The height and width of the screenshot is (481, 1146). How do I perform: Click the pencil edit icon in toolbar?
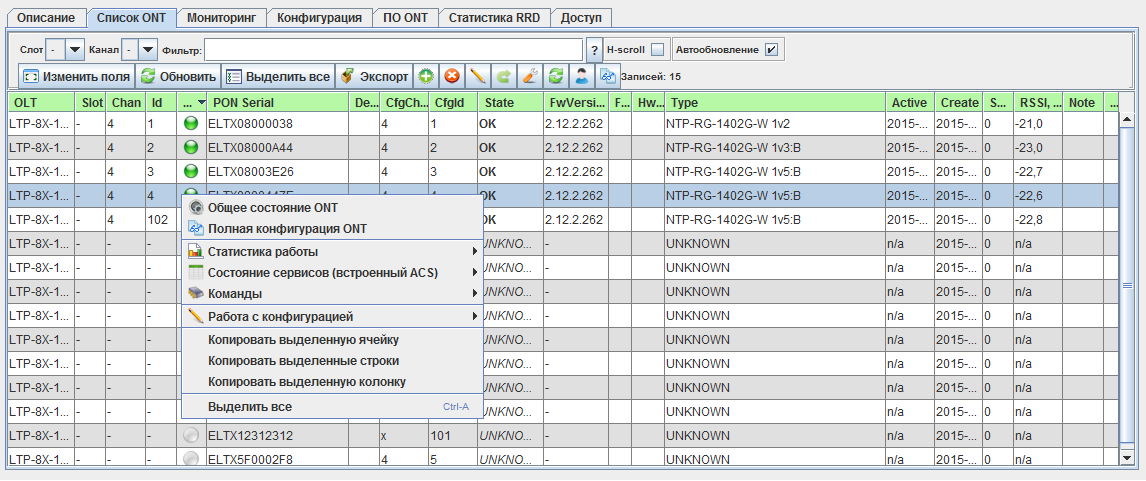tap(478, 76)
